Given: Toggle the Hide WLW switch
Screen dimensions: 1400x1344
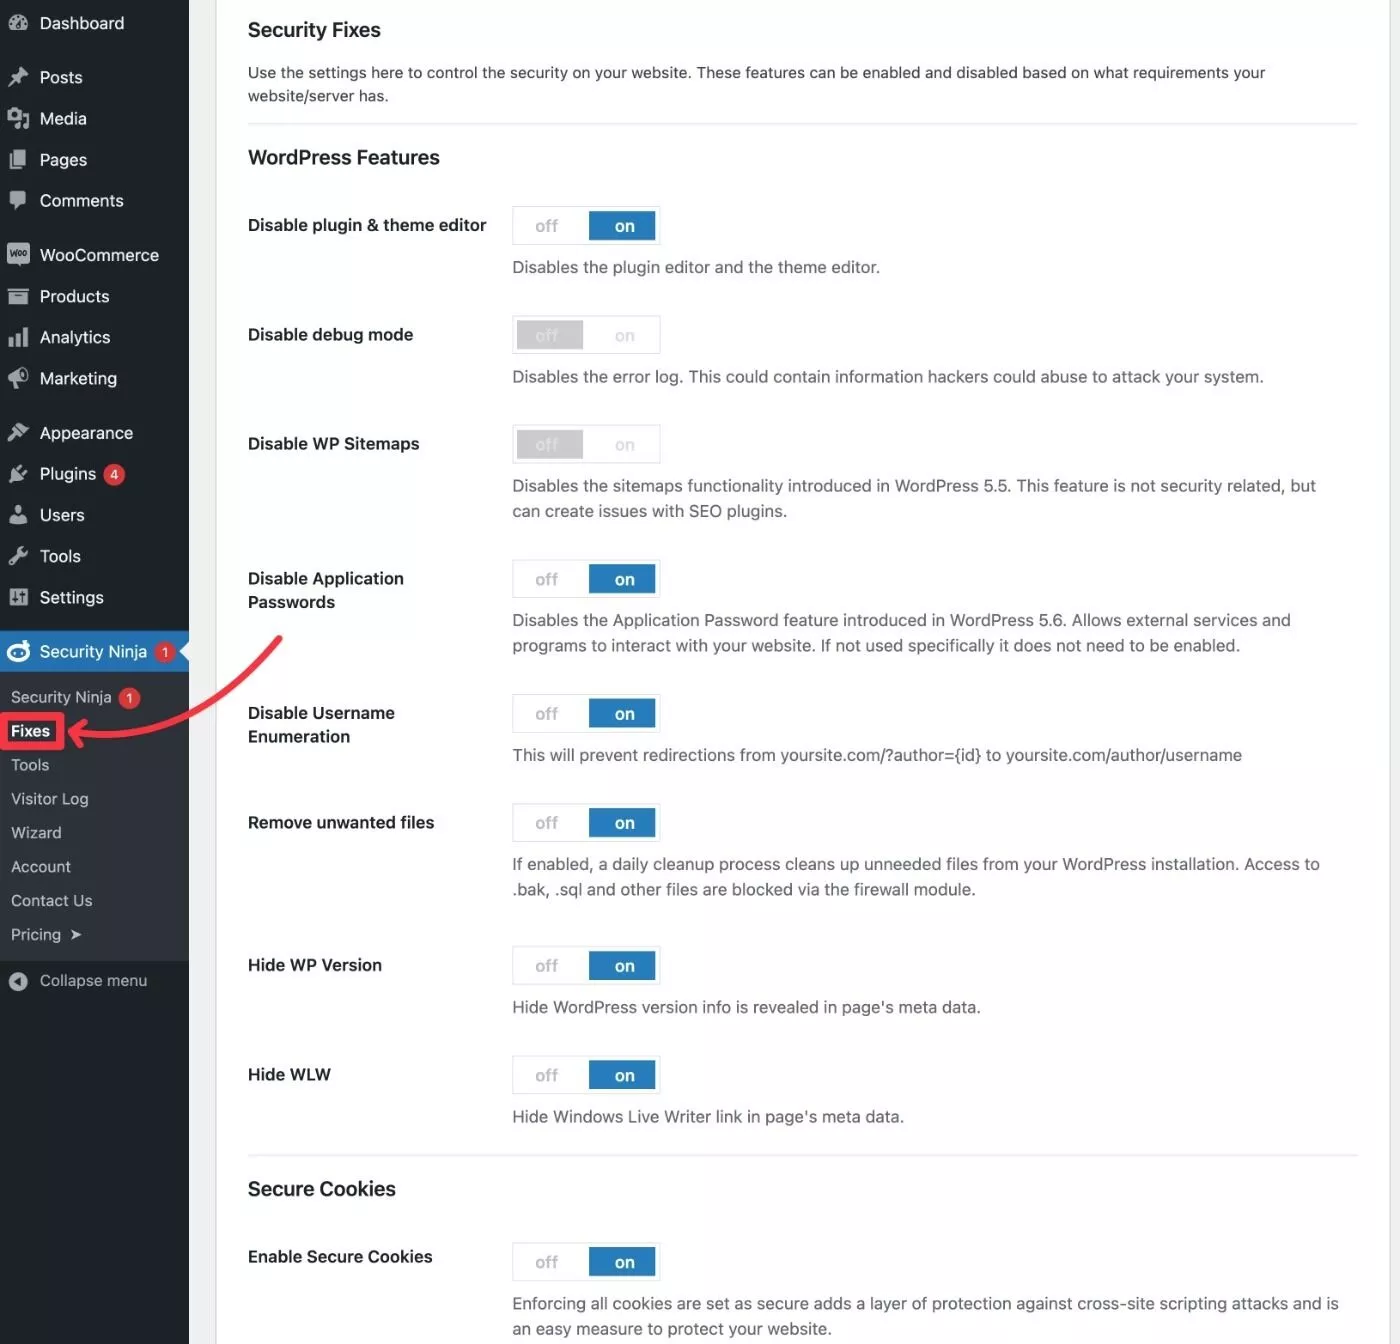Looking at the screenshot, I should (586, 1075).
